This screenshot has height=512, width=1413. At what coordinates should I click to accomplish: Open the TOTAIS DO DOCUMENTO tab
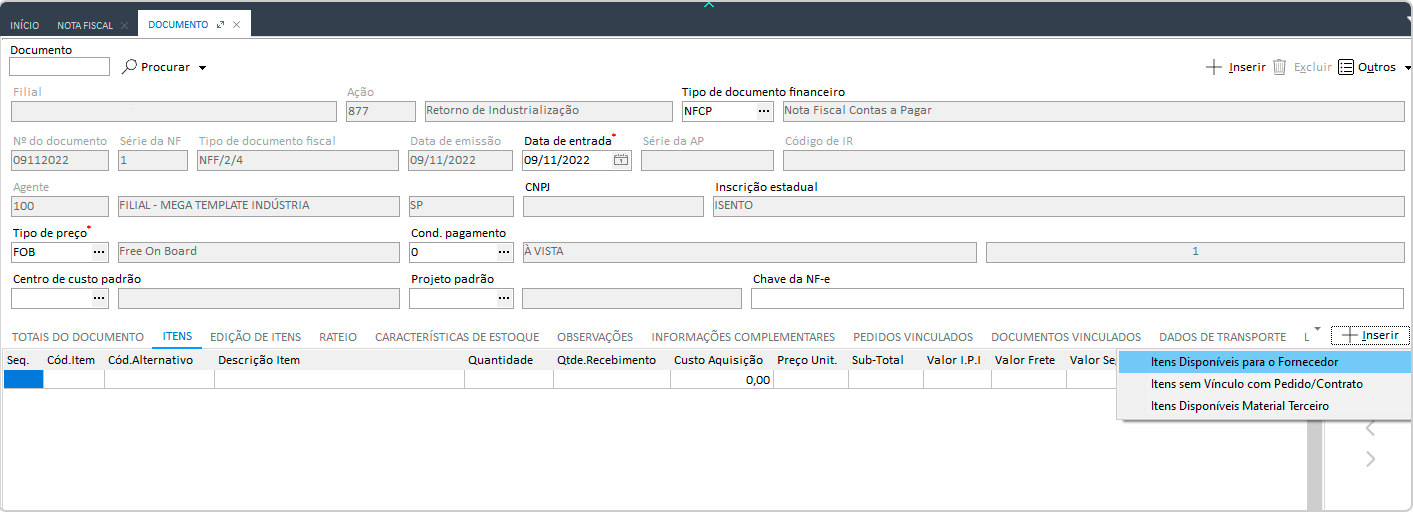coord(77,337)
